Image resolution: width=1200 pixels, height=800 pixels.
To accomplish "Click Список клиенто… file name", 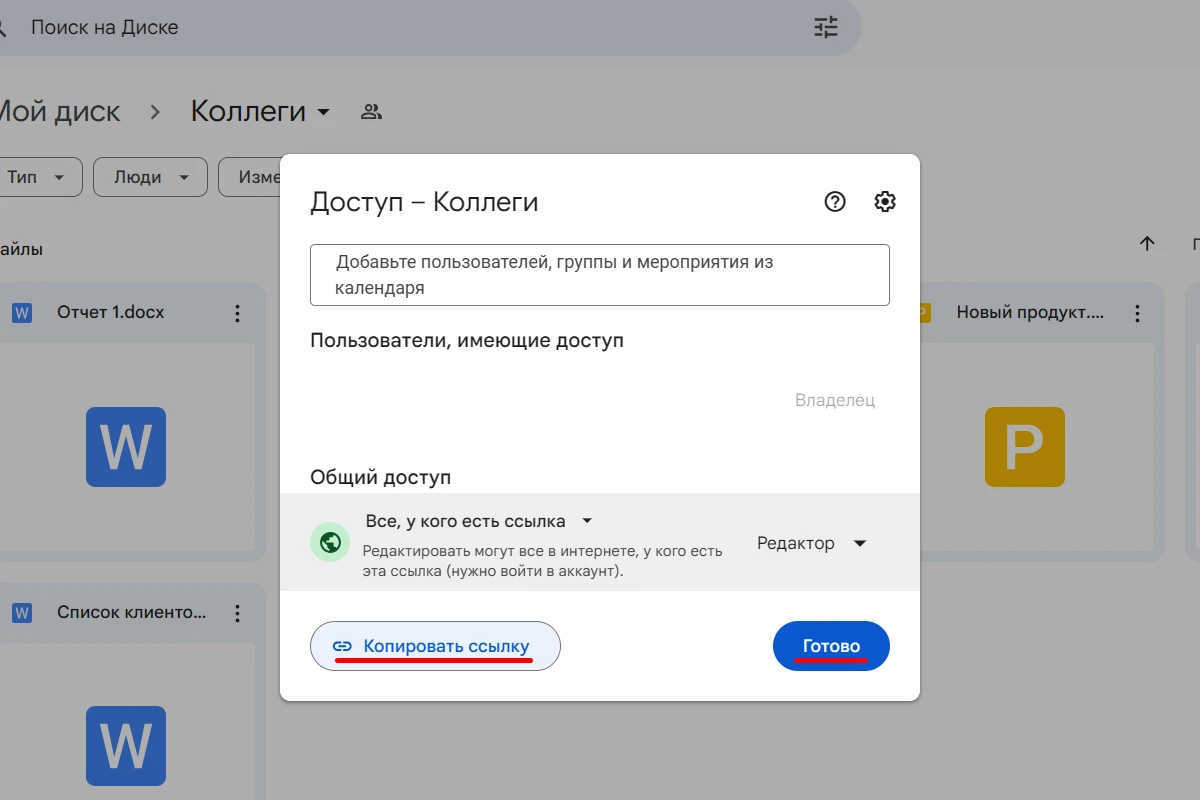I will 132,612.
